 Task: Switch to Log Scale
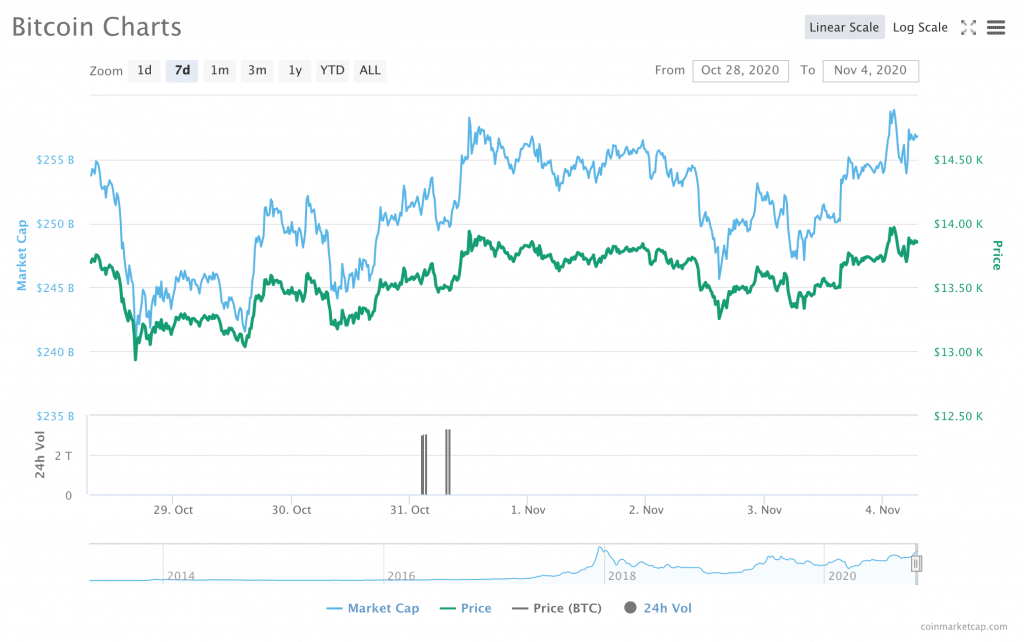tap(920, 28)
